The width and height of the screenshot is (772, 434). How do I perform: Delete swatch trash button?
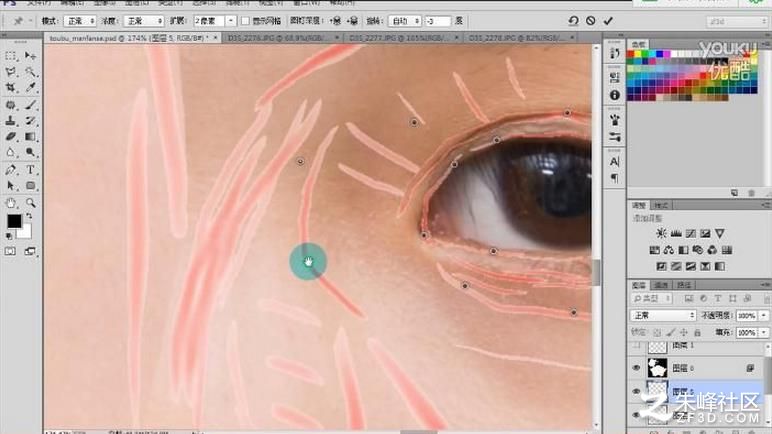751,193
